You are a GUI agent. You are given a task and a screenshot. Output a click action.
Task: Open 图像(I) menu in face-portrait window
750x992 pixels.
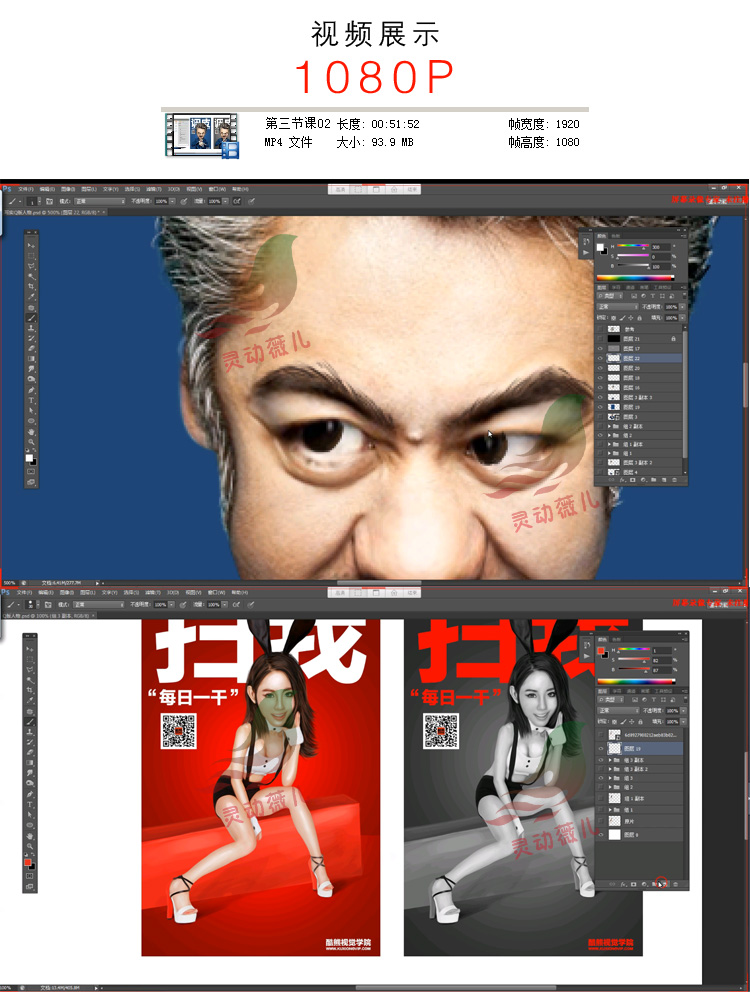tap(68, 189)
